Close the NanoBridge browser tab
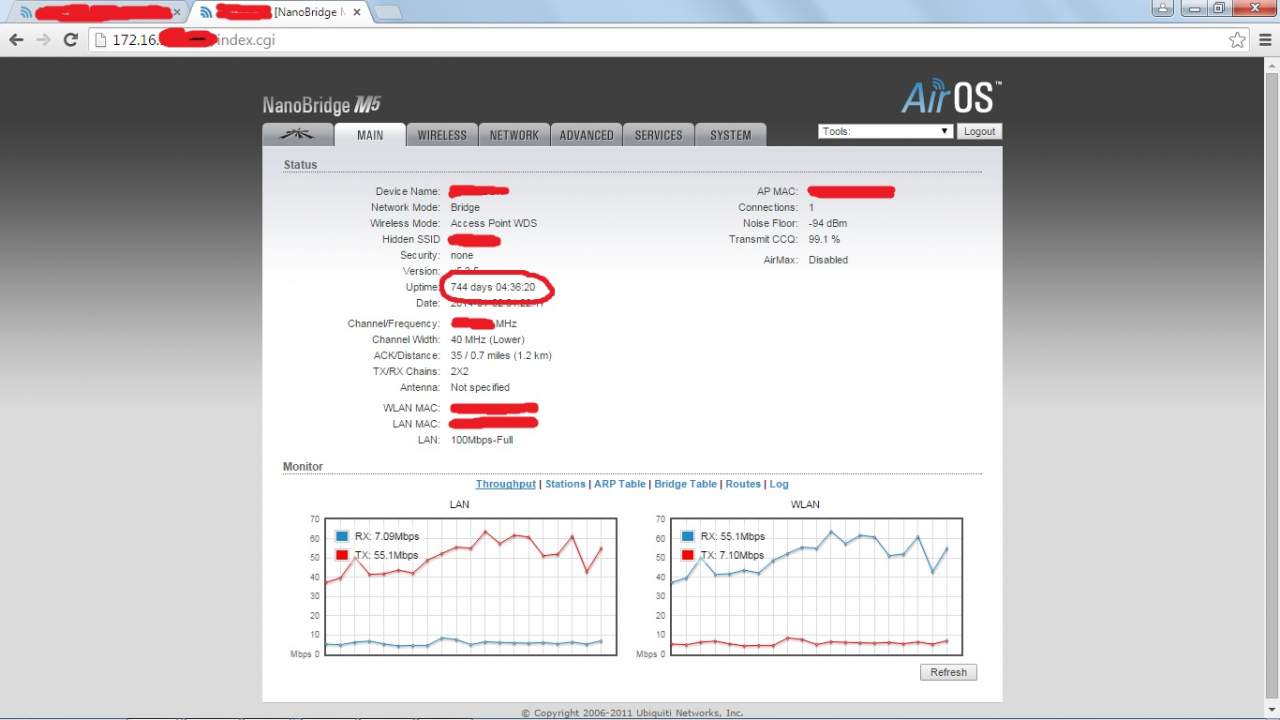 [x=357, y=12]
